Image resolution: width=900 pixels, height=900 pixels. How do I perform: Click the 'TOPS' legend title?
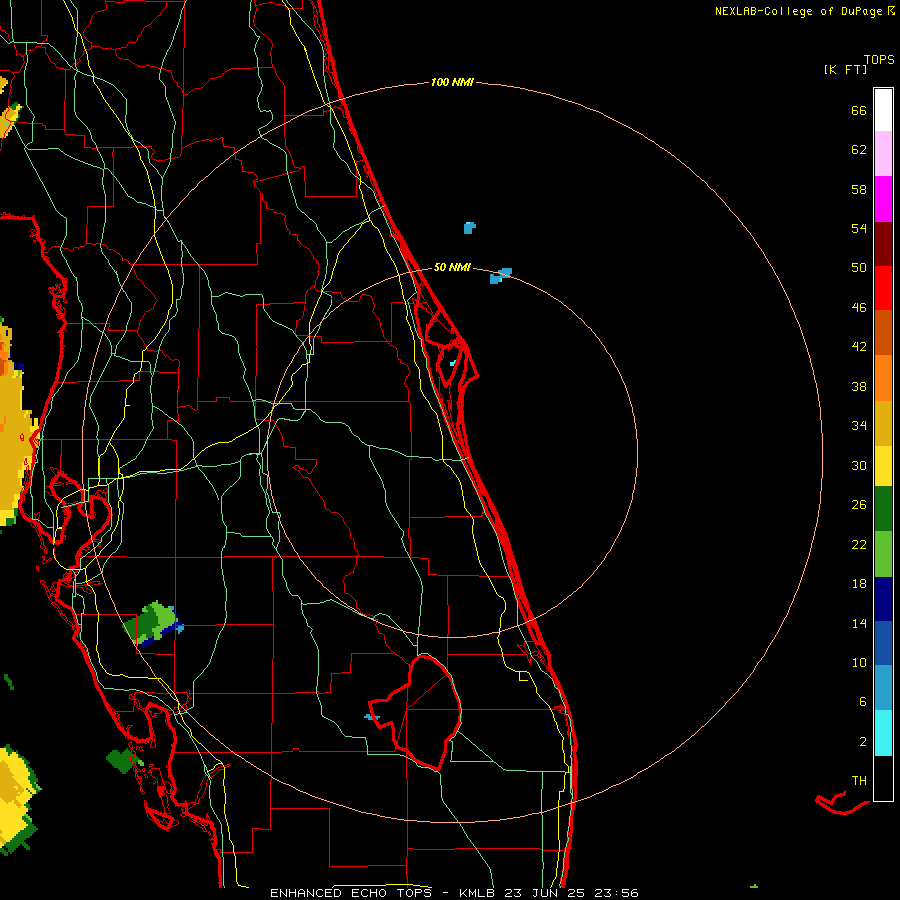click(x=879, y=60)
